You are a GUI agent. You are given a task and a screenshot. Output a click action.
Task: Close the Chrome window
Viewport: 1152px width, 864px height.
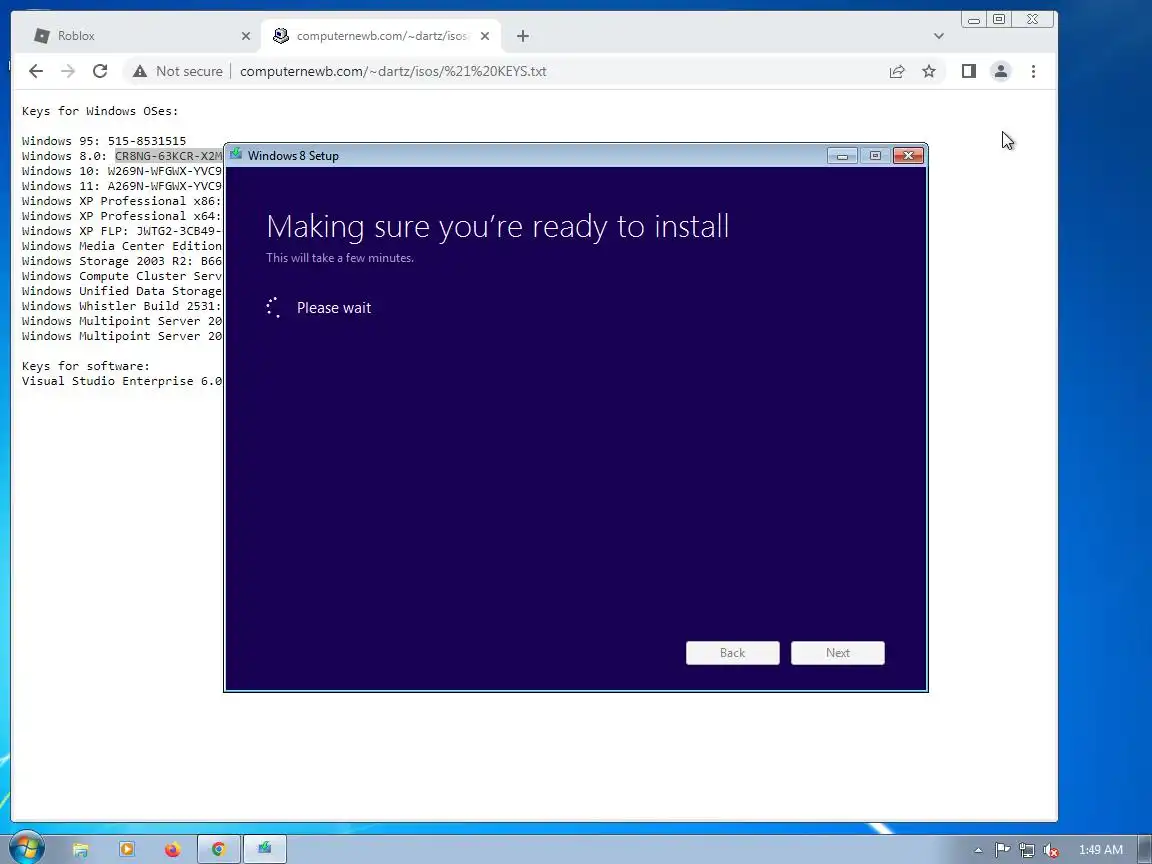[x=1032, y=20]
